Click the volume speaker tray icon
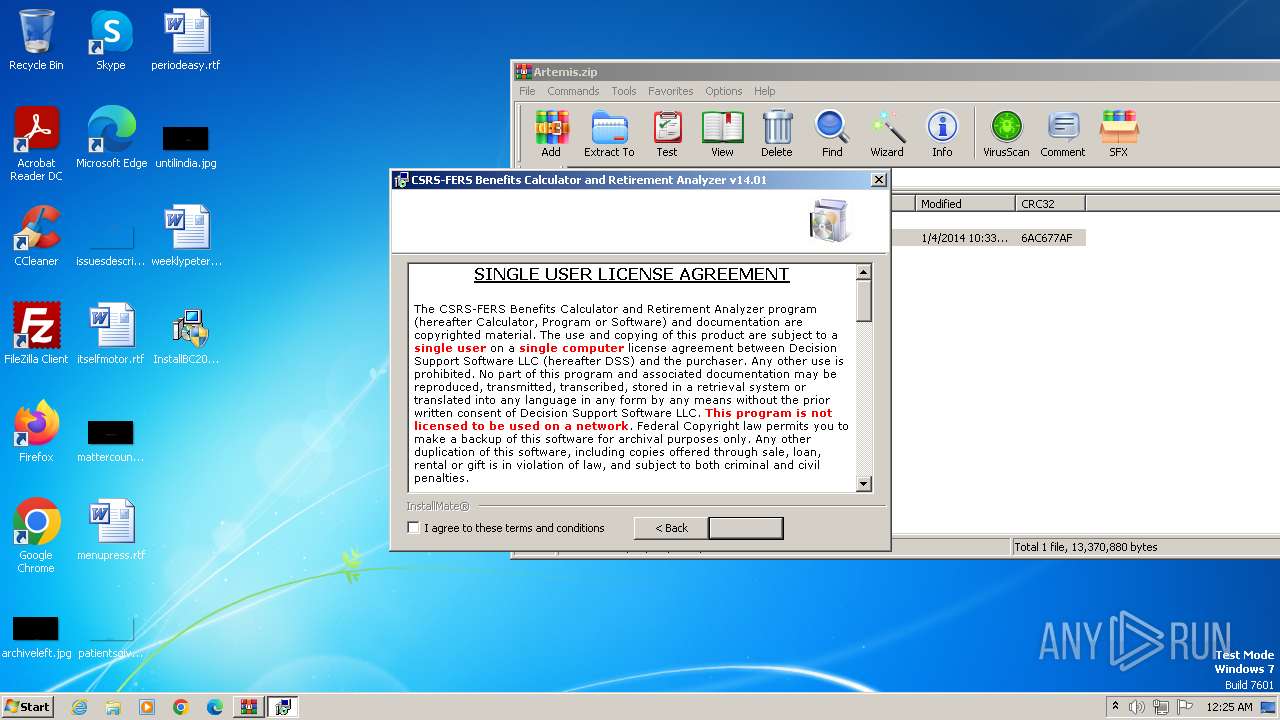 pos(1137,707)
